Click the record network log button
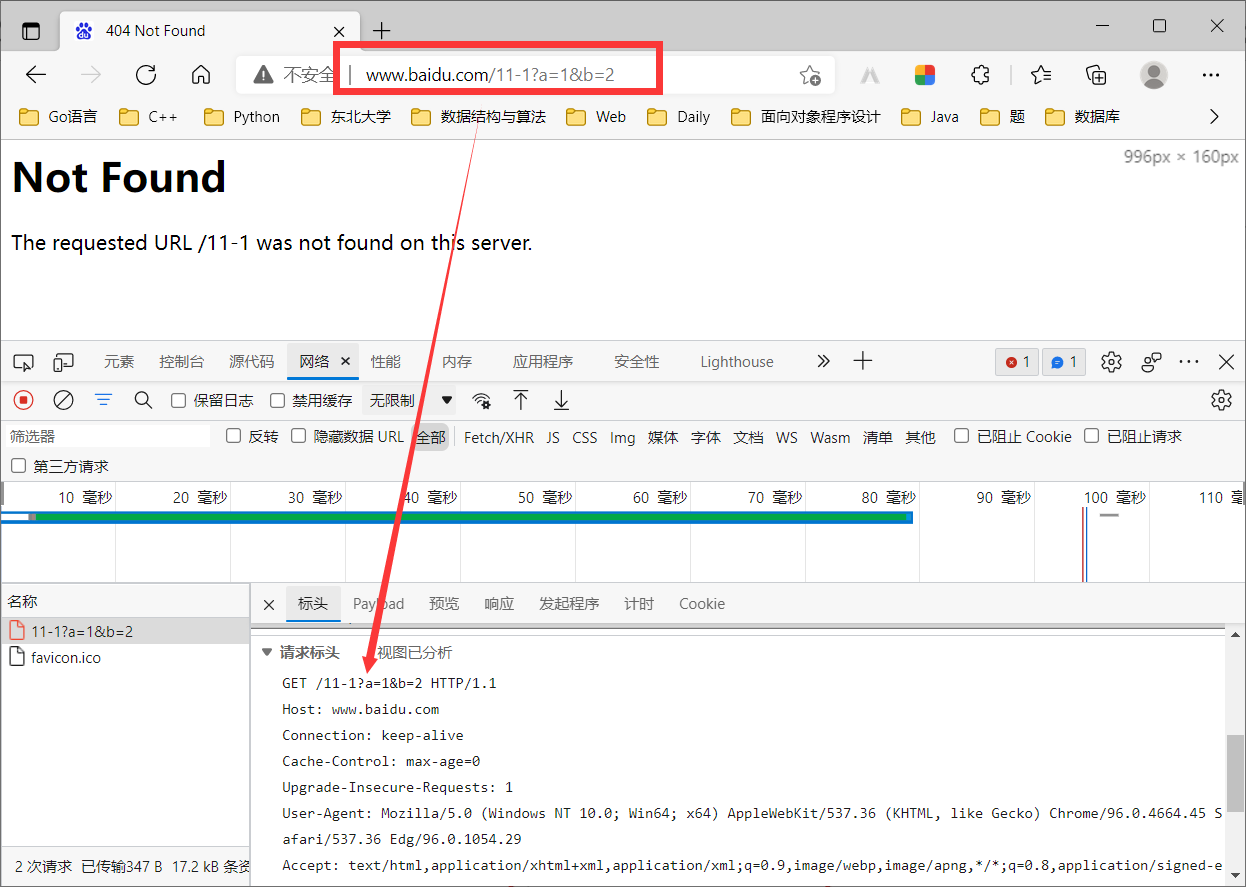Image resolution: width=1246 pixels, height=887 pixels. (24, 400)
